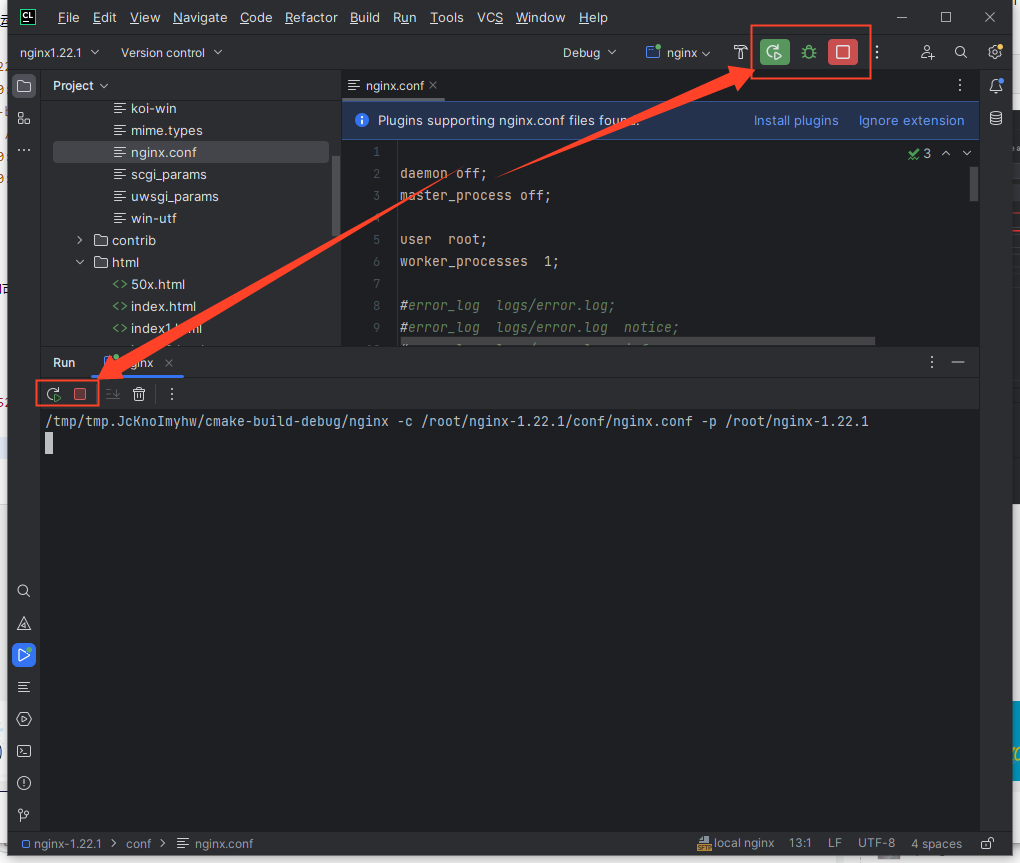
Task: Start debugging with the bug icon
Action: pos(809,52)
